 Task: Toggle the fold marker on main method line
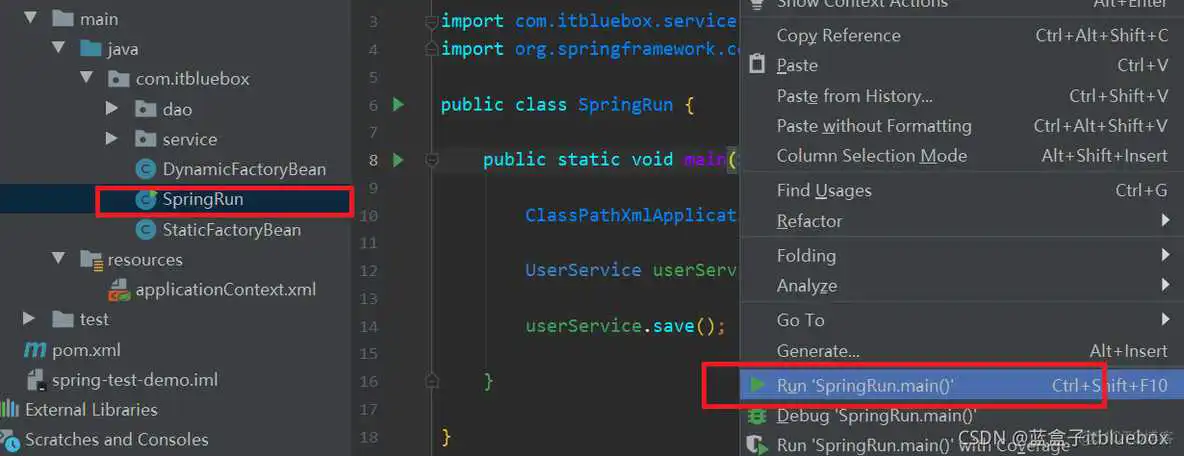click(432, 159)
